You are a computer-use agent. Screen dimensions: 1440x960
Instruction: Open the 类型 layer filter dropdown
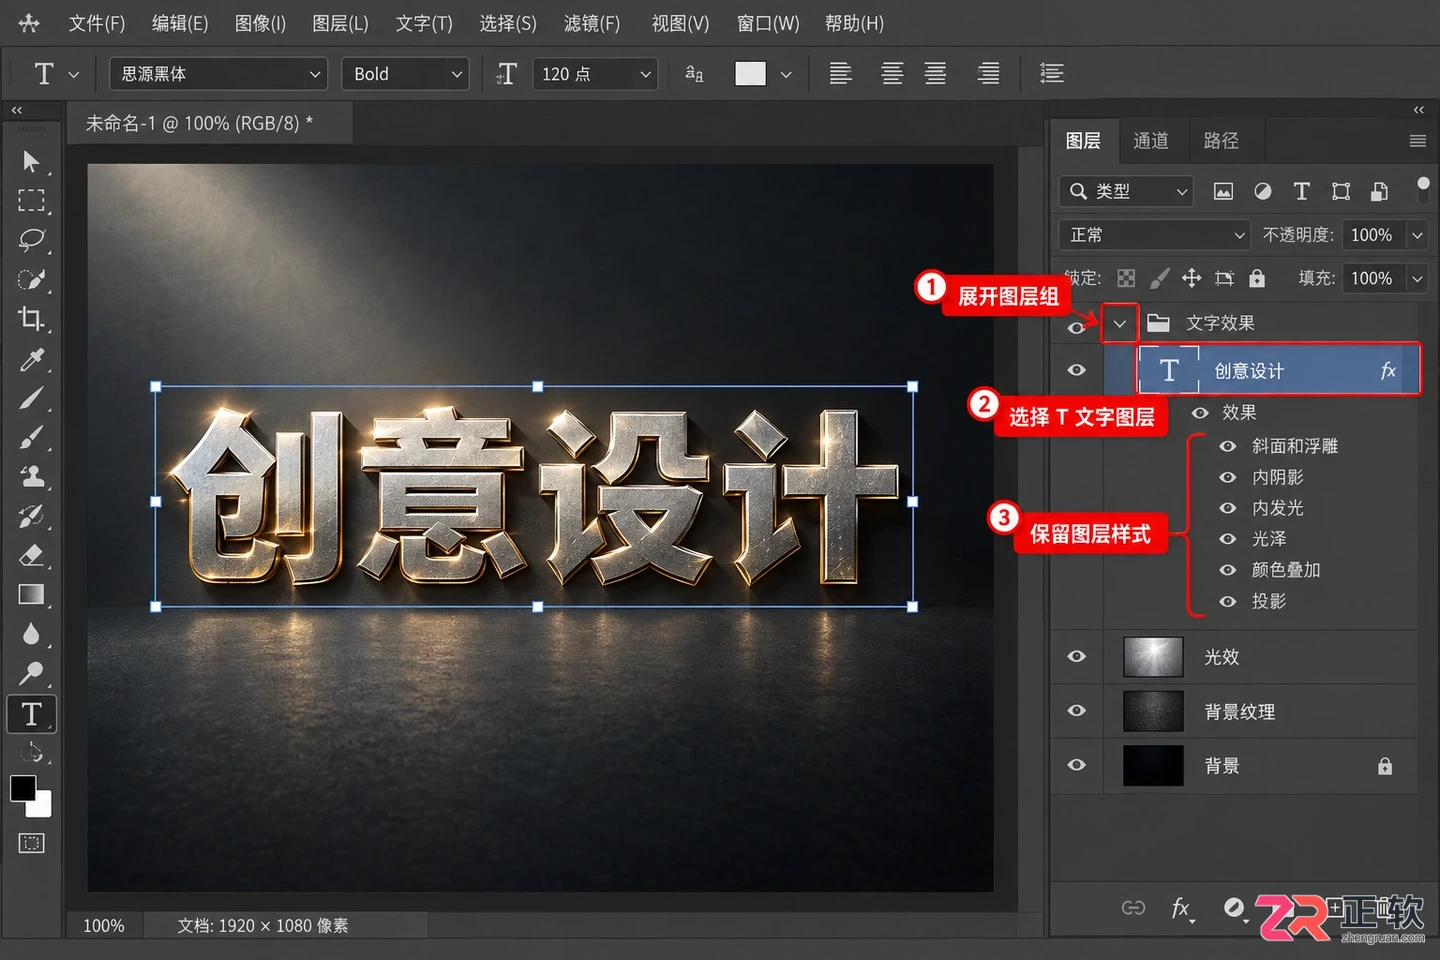pyautogui.click(x=1127, y=191)
